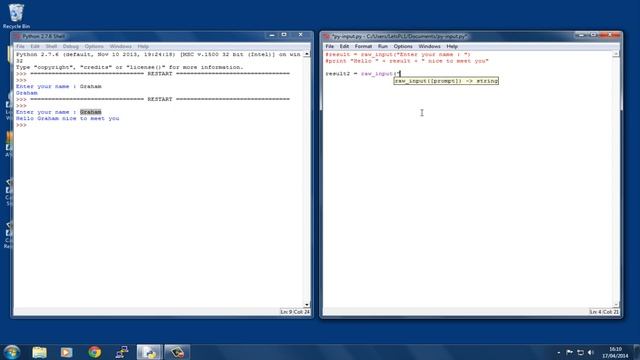Show hidden tray icons arrow
Screen dimensions: 640x360
tap(558, 353)
